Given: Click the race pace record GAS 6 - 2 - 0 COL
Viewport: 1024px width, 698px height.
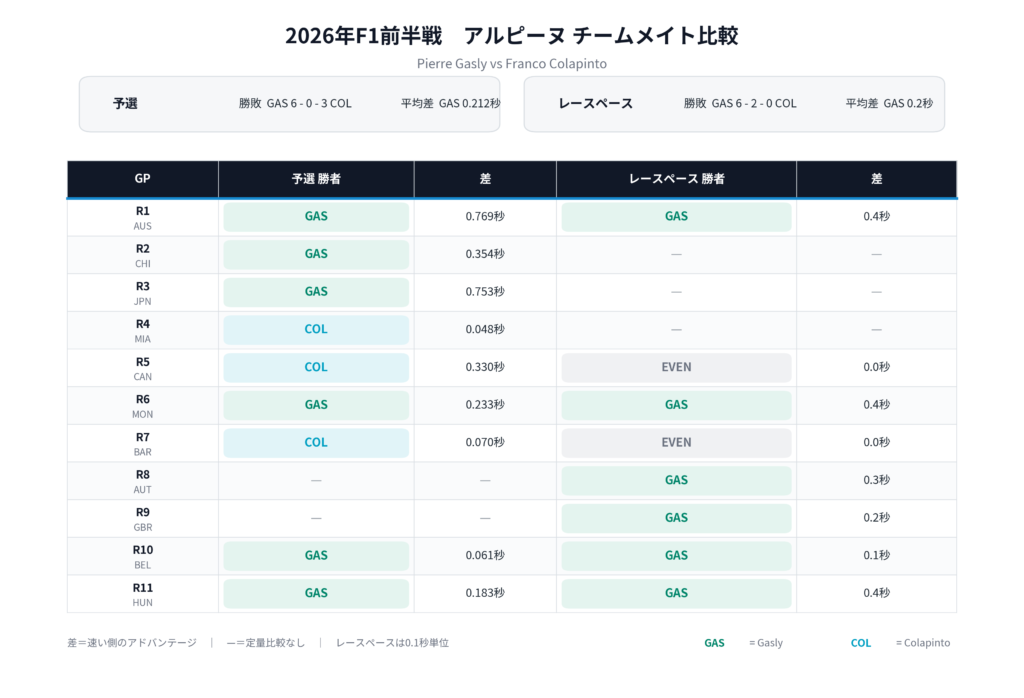Looking at the screenshot, I should (754, 103).
